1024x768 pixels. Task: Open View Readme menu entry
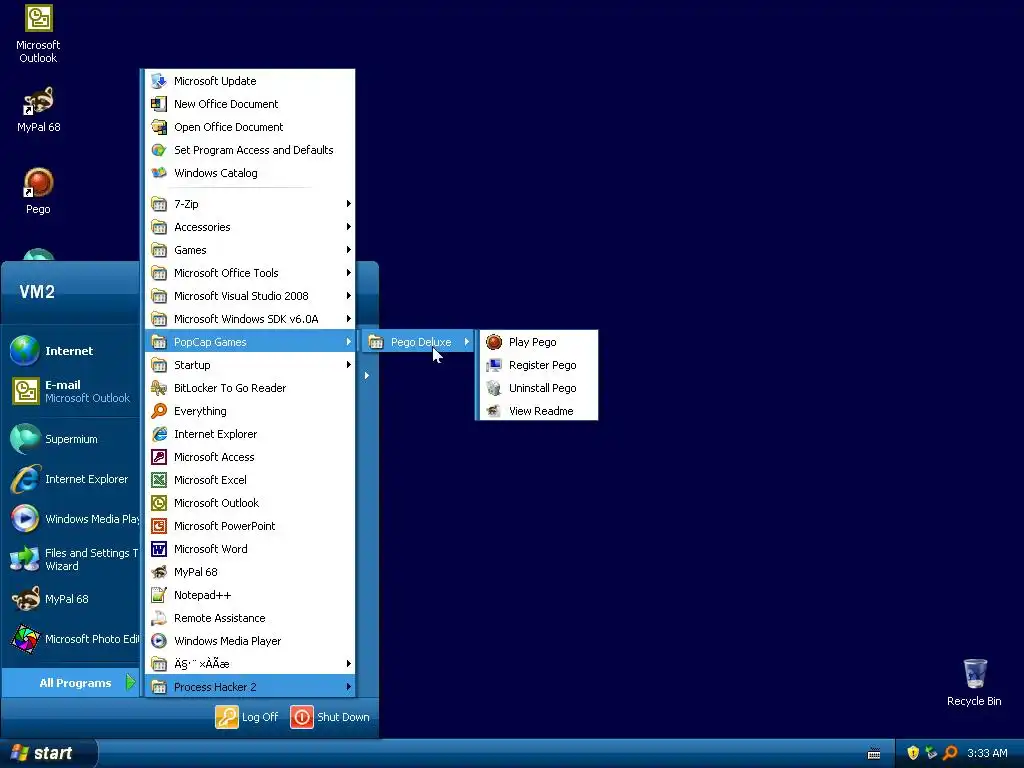pos(538,411)
